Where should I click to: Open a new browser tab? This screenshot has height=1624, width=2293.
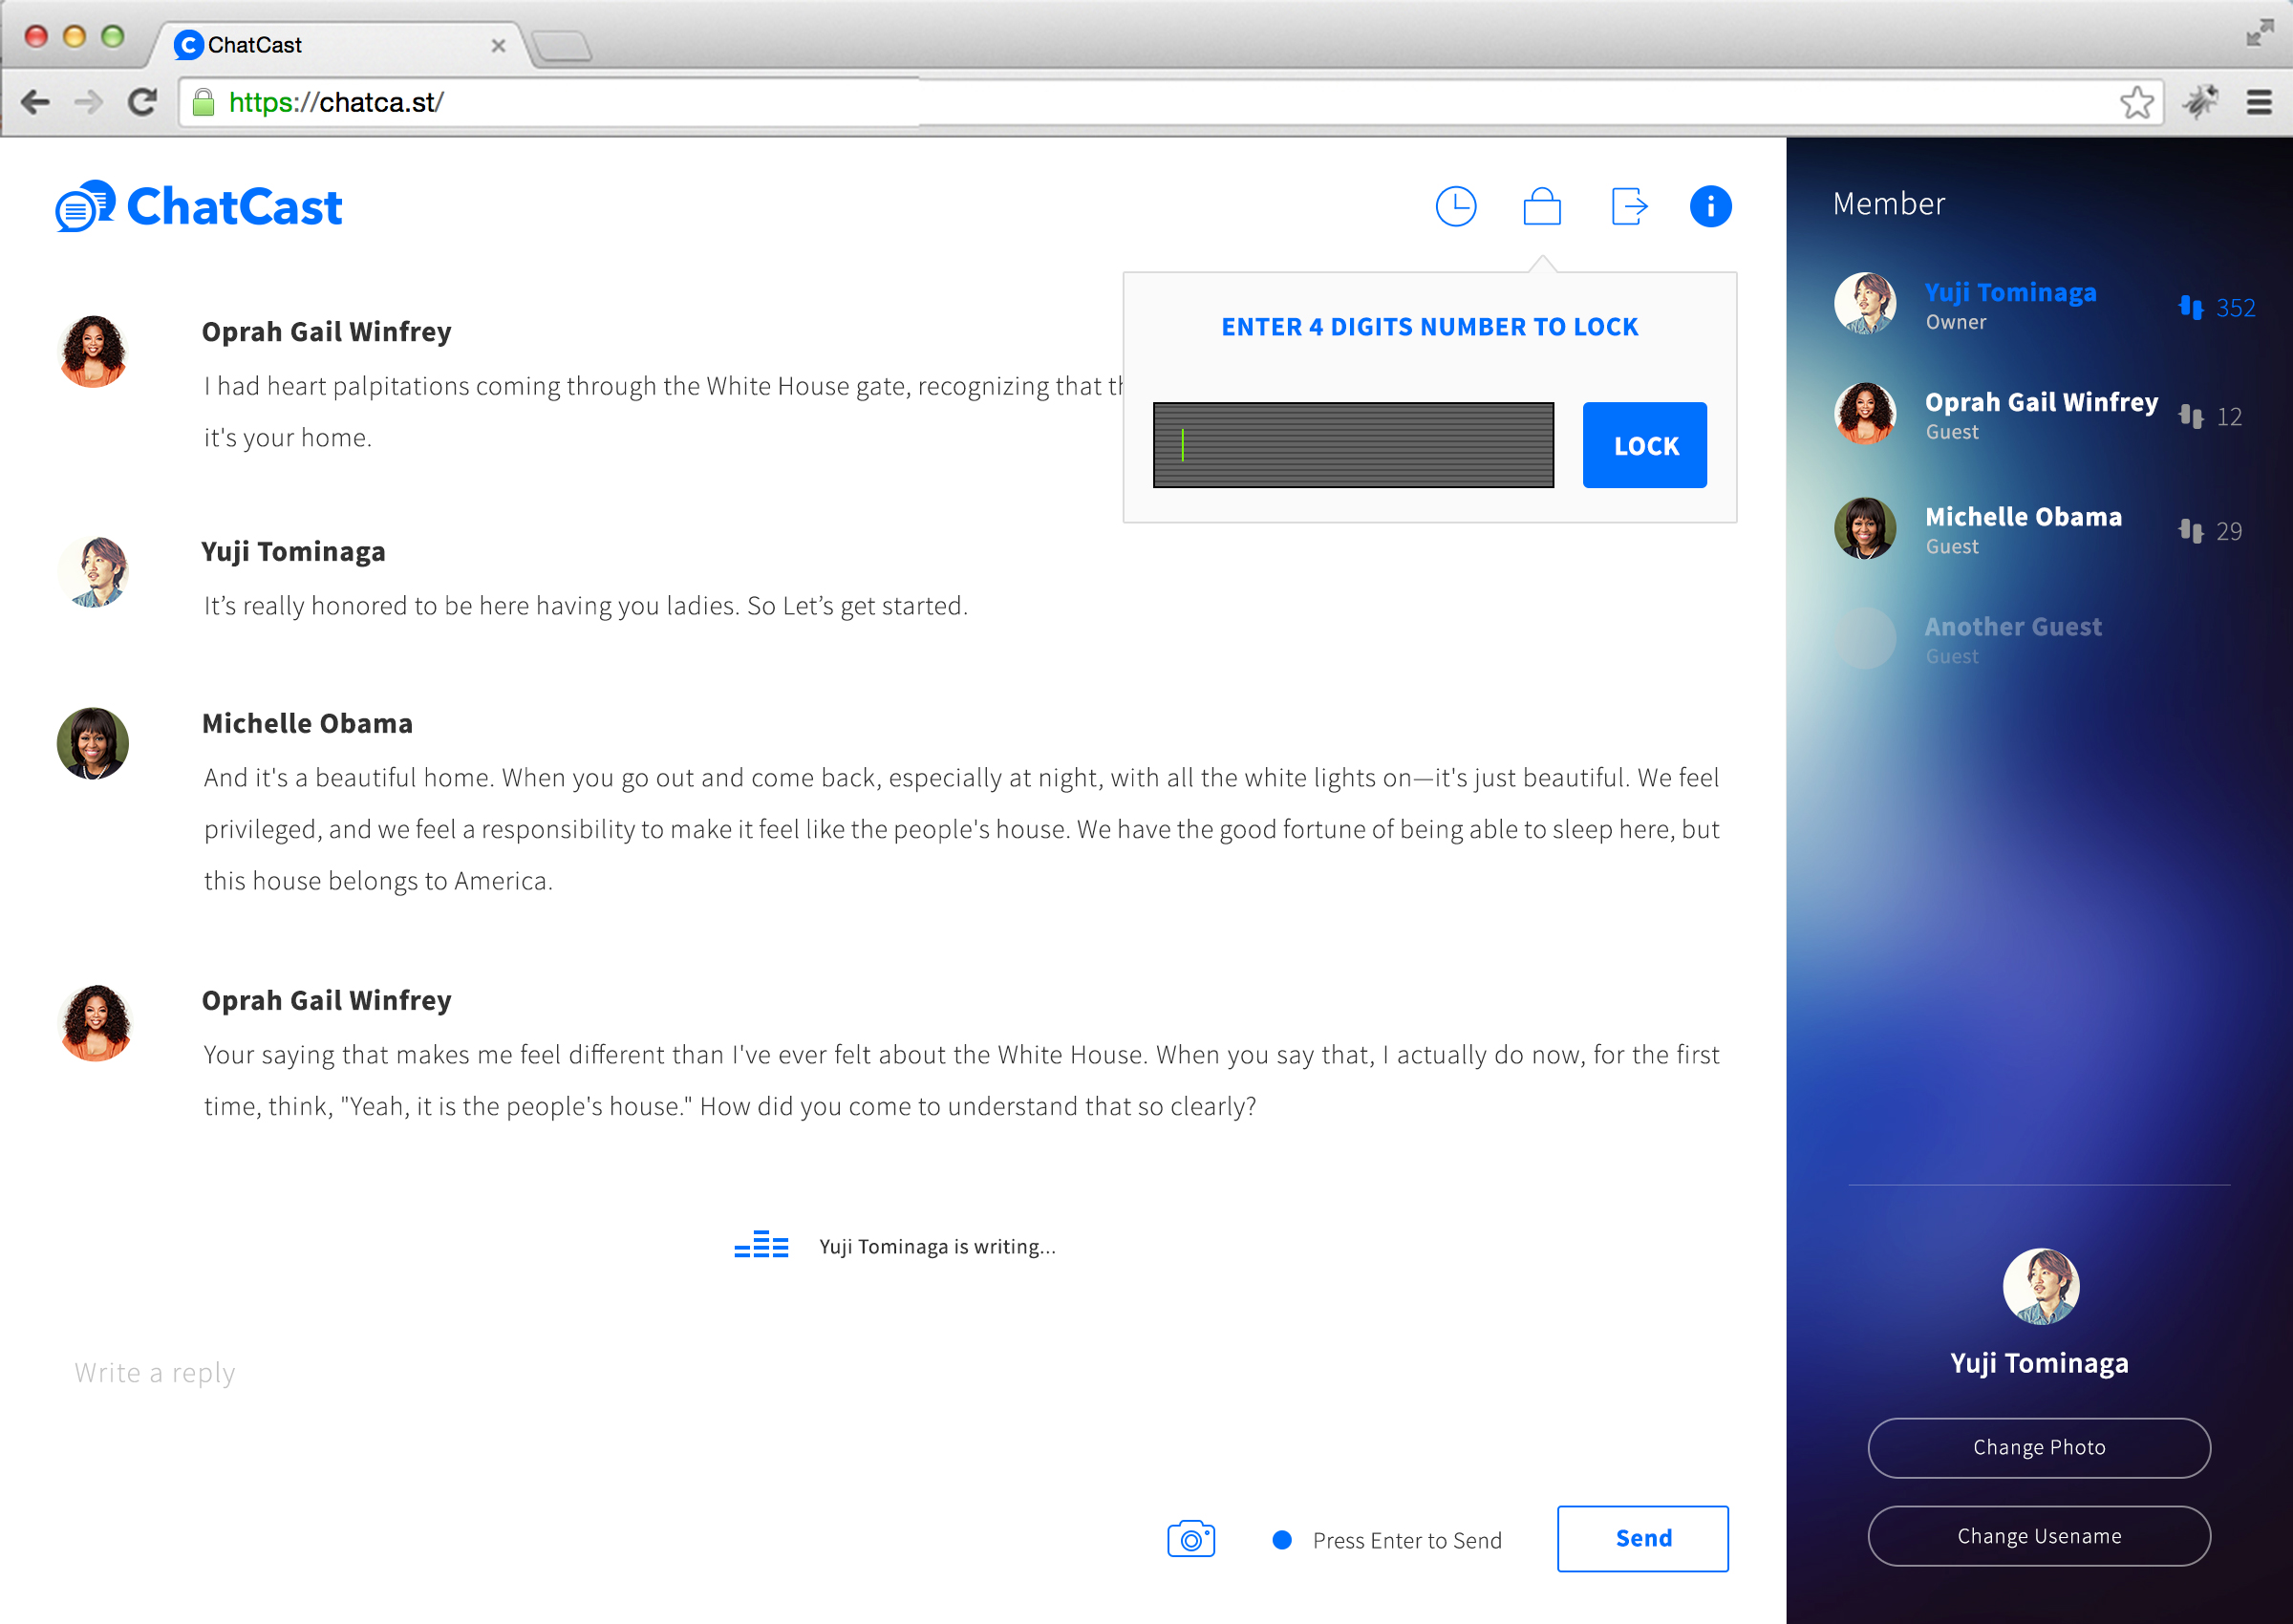pyautogui.click(x=562, y=46)
